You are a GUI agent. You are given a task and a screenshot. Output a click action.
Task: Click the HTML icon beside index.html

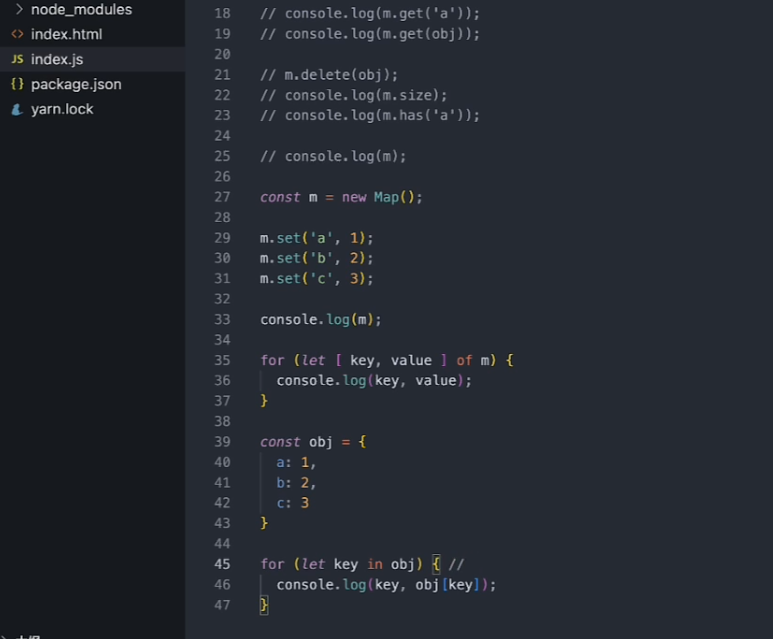point(17,34)
